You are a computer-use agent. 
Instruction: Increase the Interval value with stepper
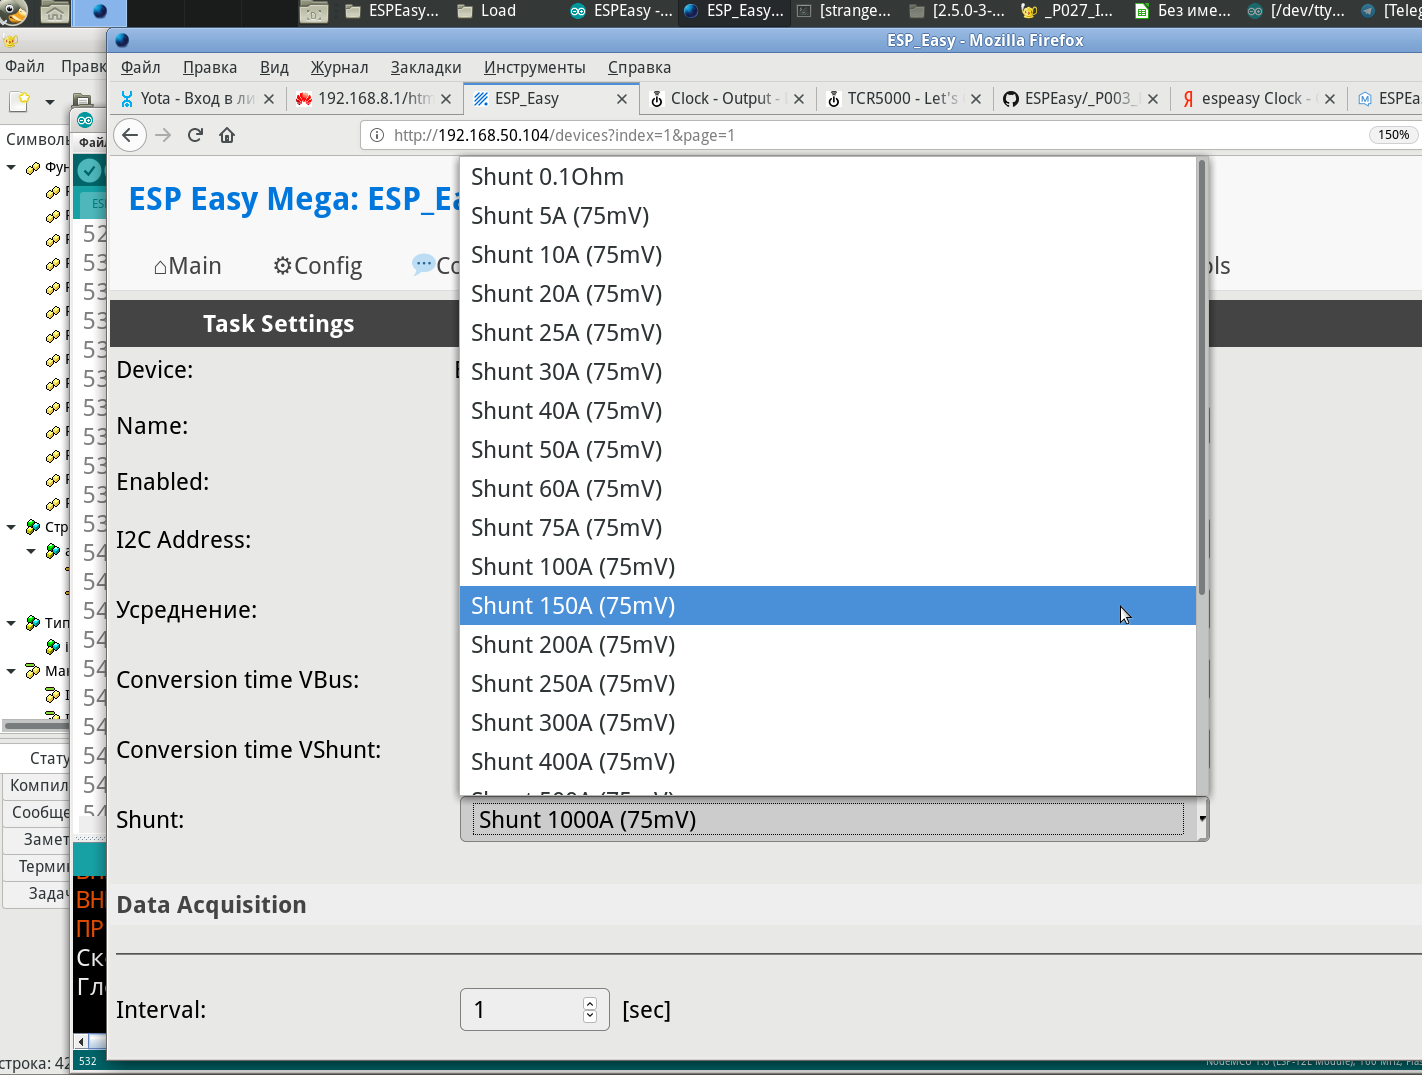[x=590, y=1003]
